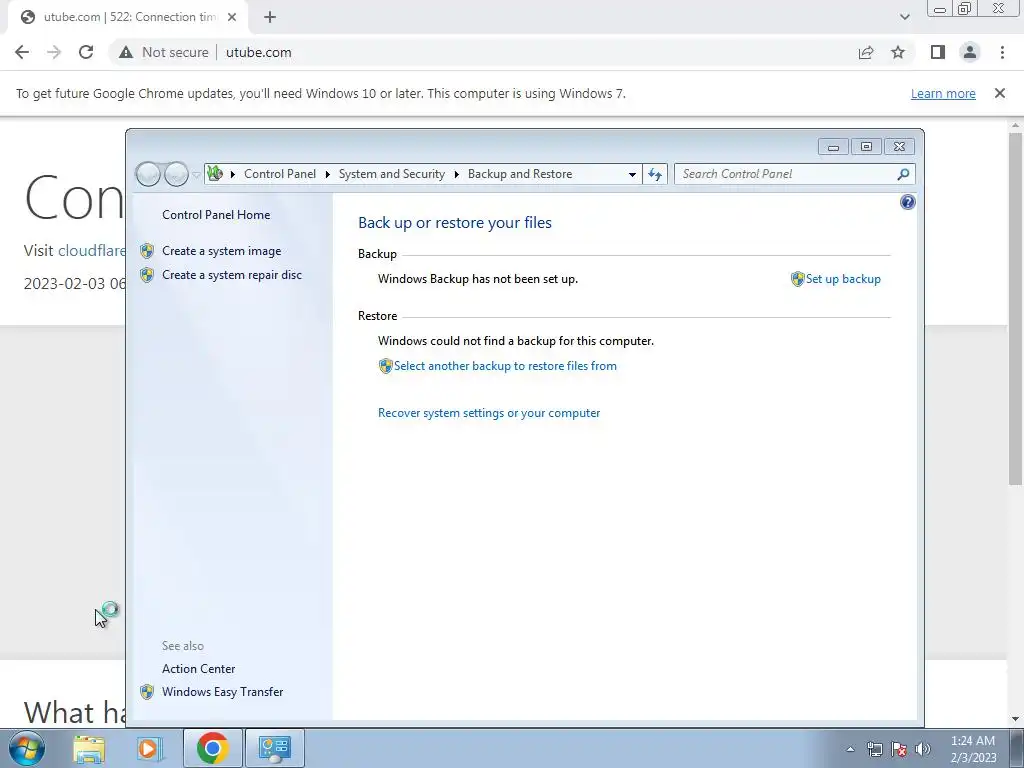Show hidden system tray icons
The image size is (1024, 768).
tap(850, 749)
